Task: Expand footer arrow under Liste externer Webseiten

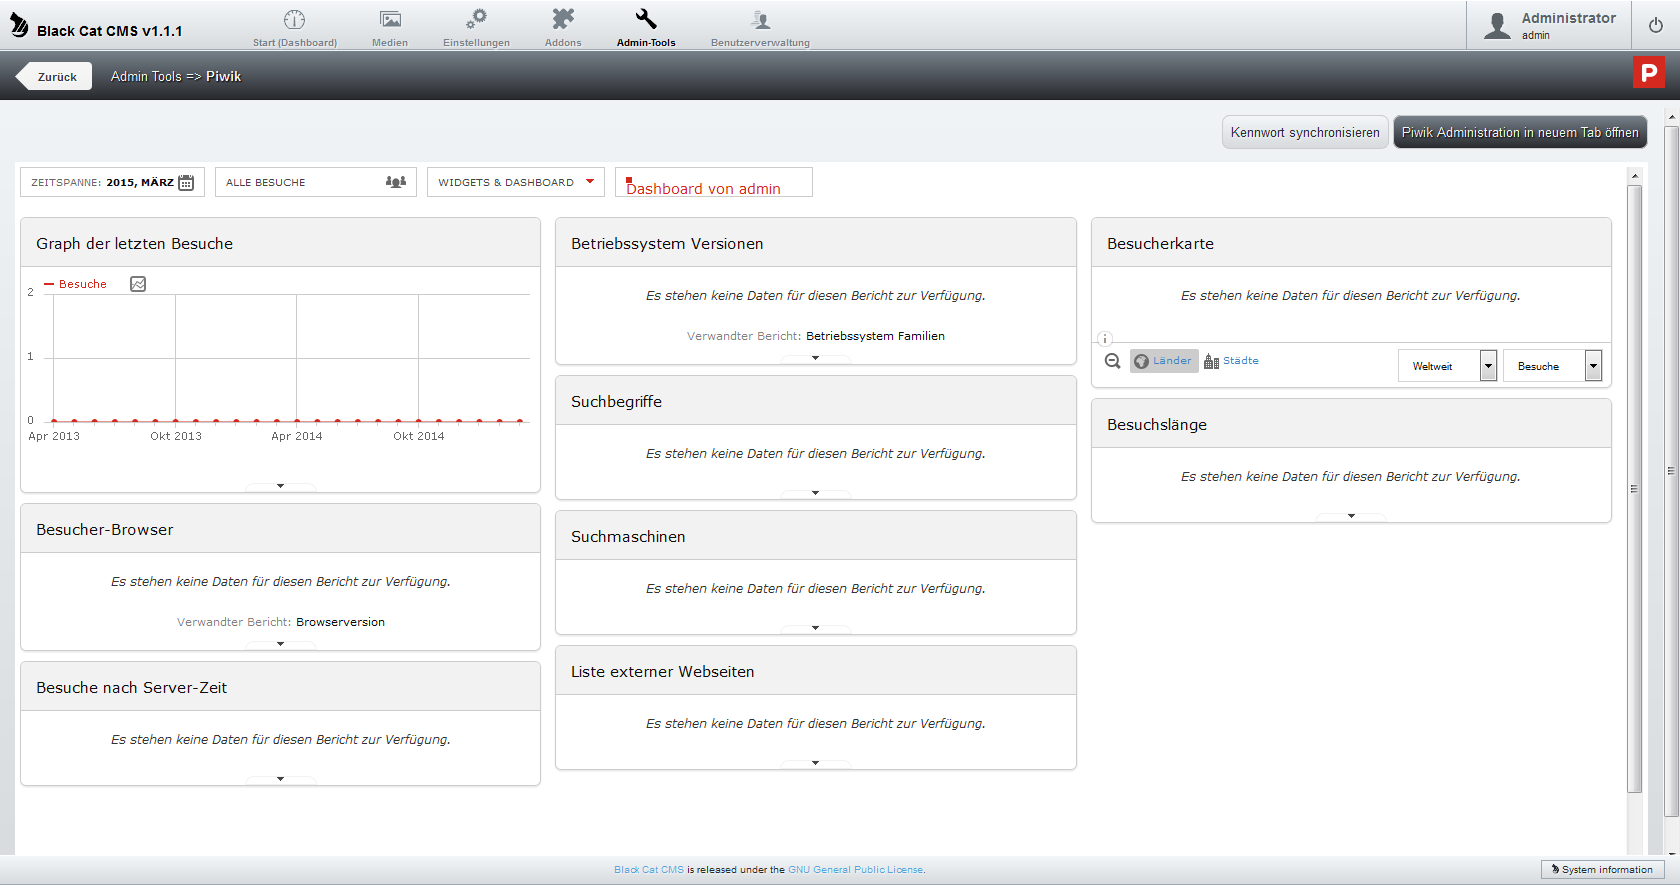Action: [x=816, y=763]
